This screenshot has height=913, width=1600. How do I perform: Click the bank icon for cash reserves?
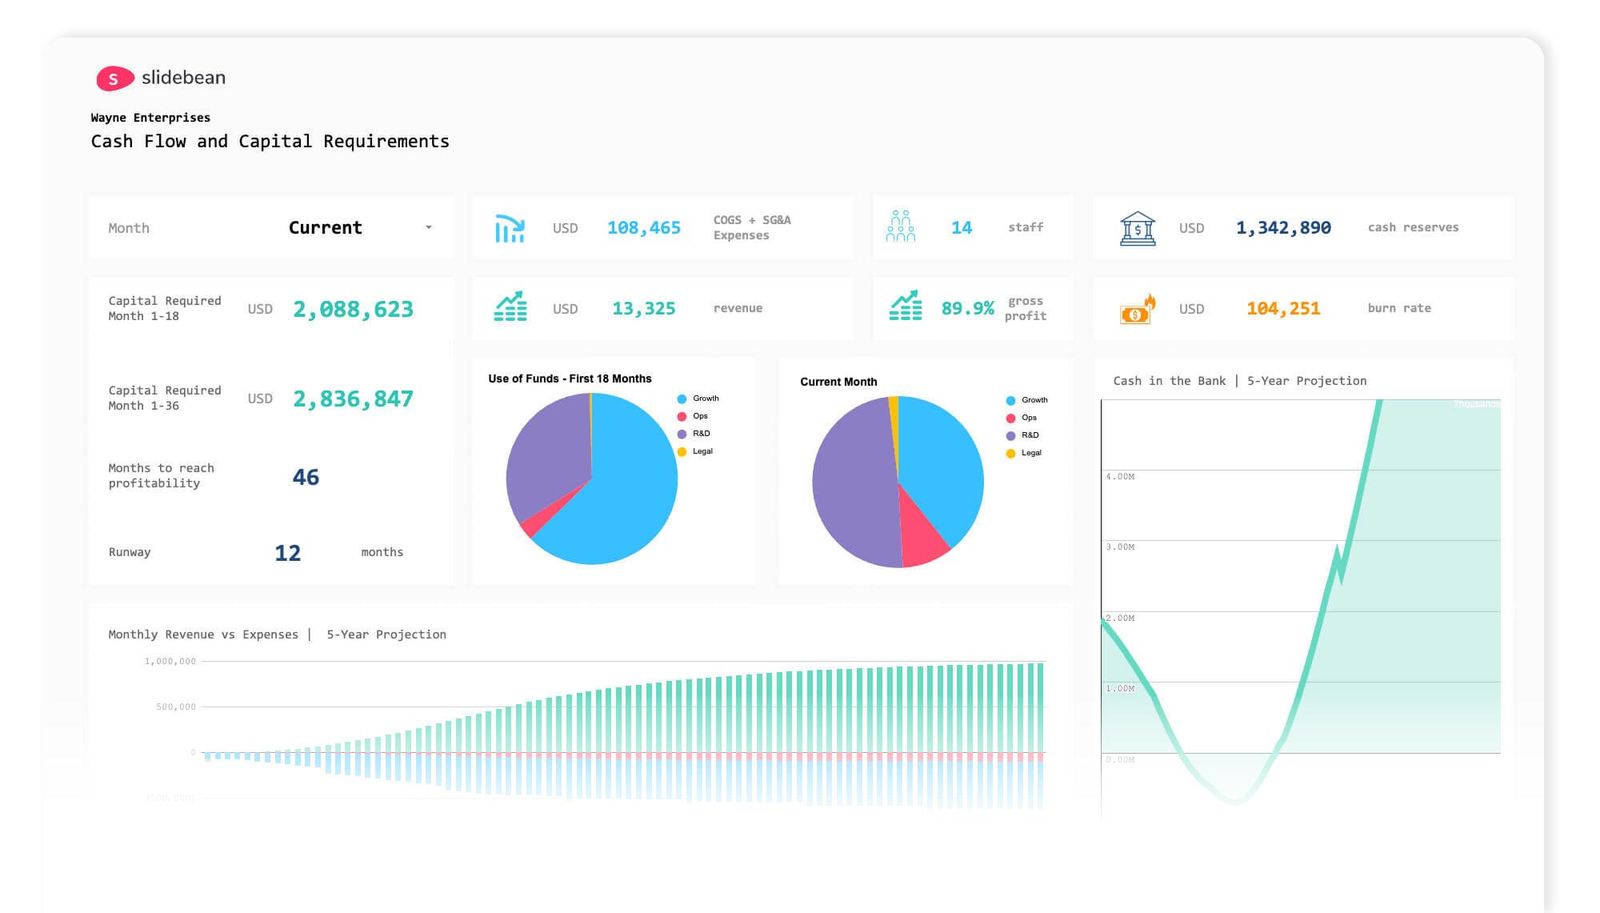(1139, 228)
